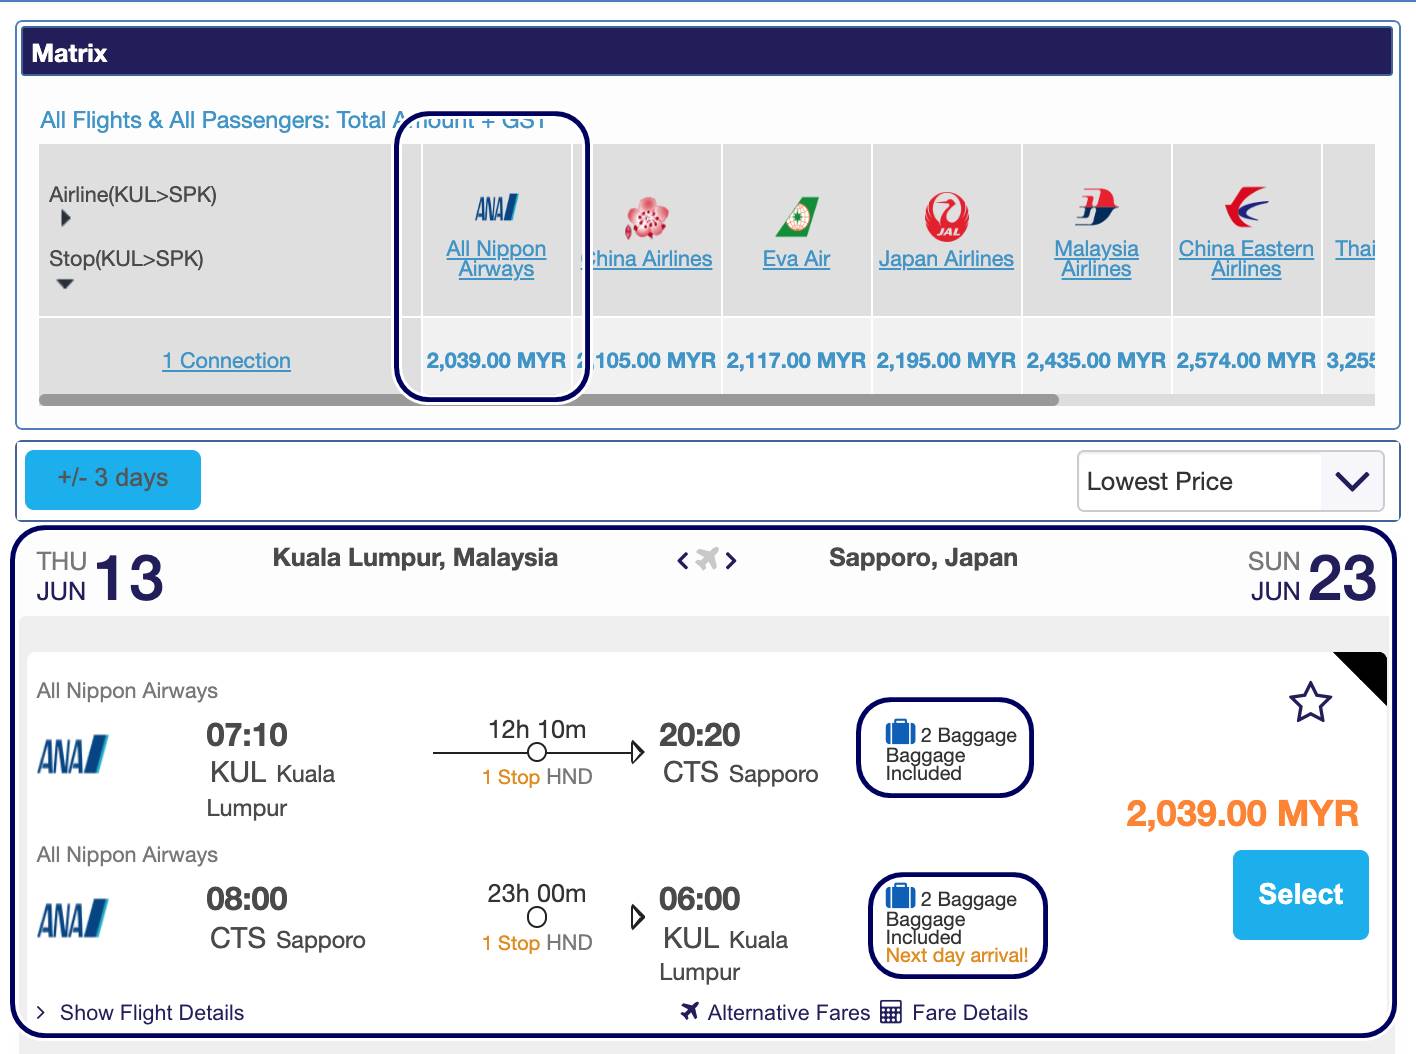Click the matrix horizontal scrollbar
This screenshot has width=1416, height=1054.
548,400
